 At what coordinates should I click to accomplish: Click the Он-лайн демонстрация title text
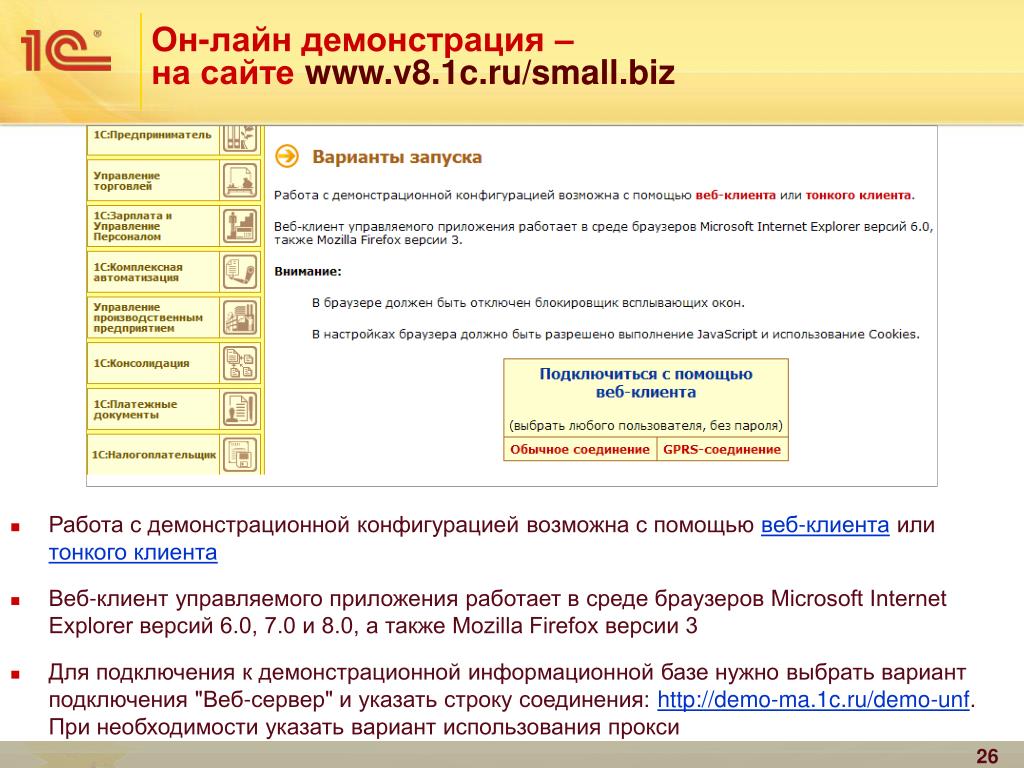[x=363, y=40]
